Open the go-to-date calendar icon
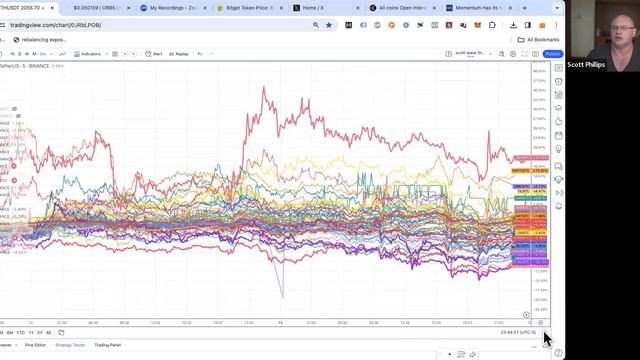 click(61, 333)
